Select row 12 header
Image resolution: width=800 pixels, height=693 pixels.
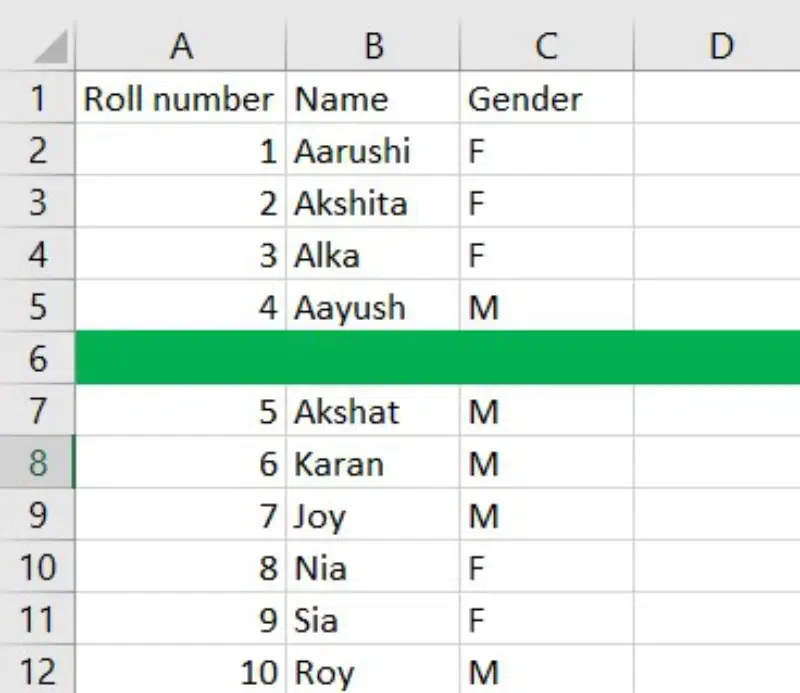[38, 672]
